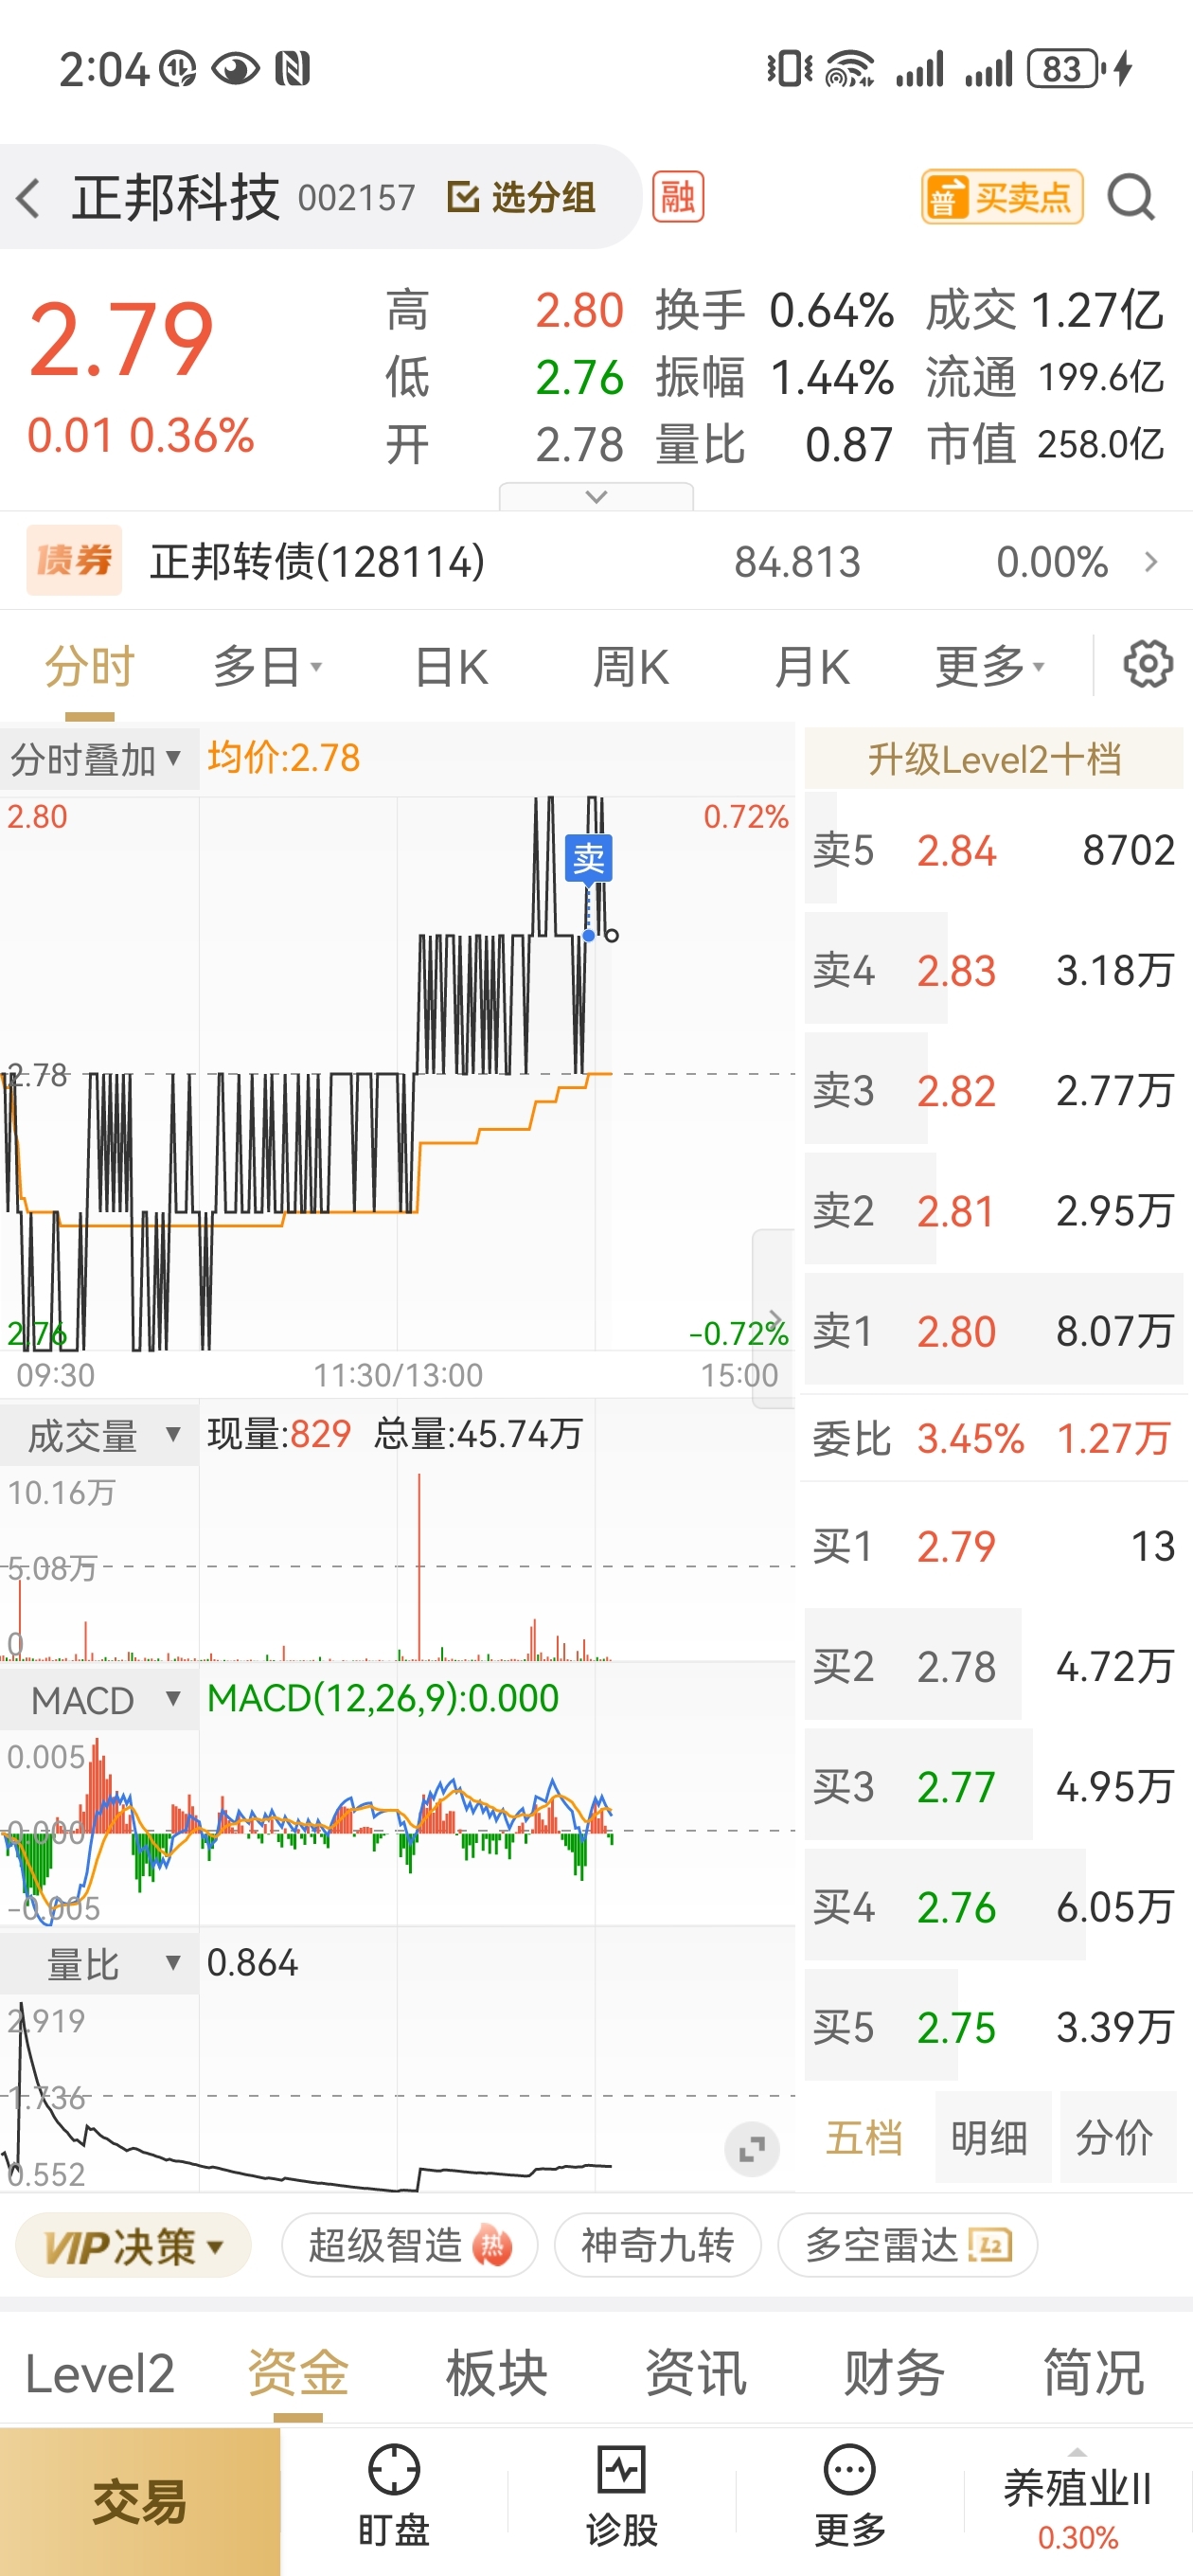1193x2576 pixels.
Task: Tap the 债券 bond tag icon
Action: click(x=74, y=560)
